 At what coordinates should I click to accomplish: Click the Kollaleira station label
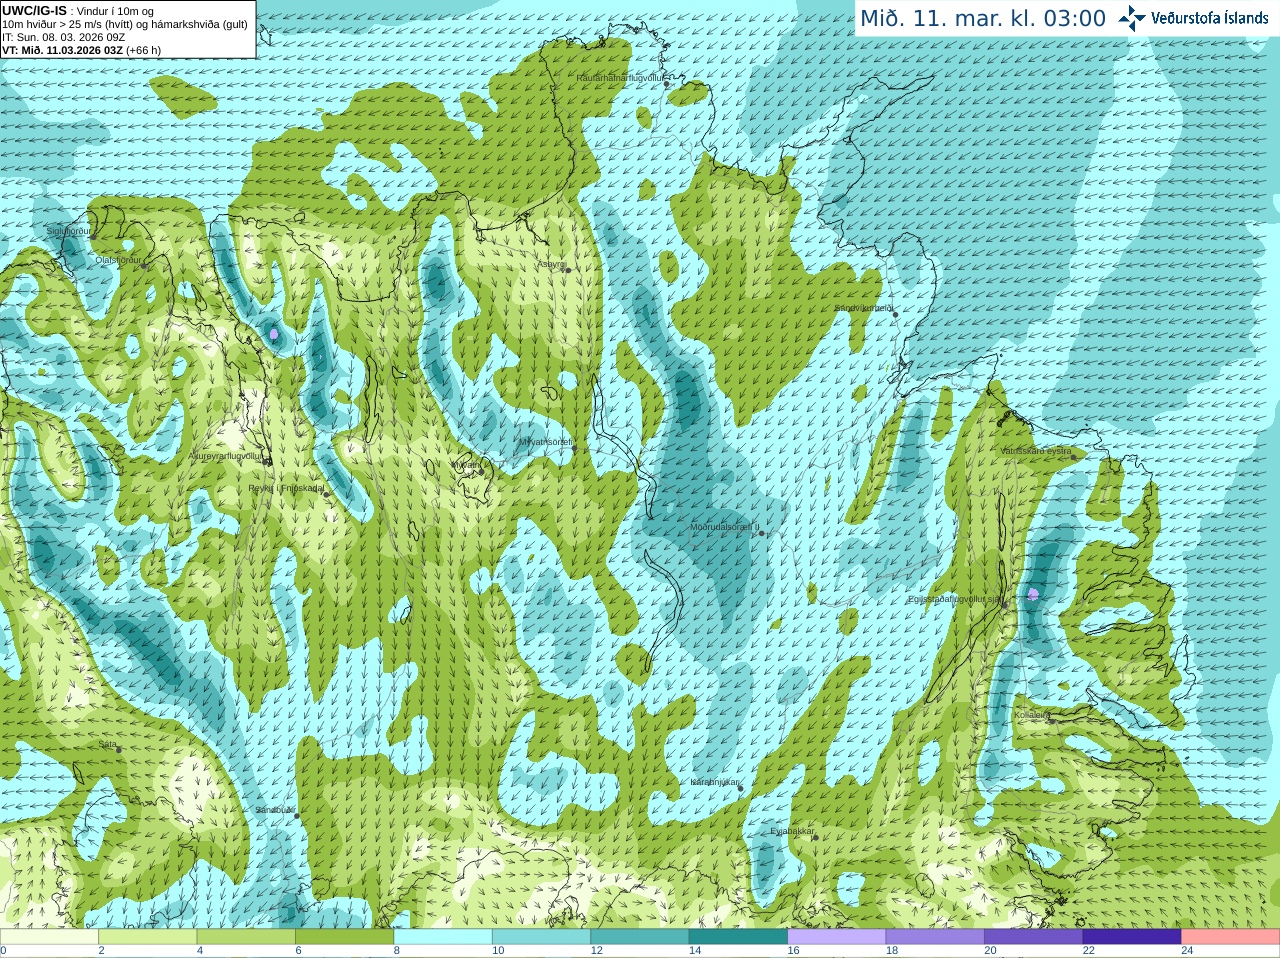[1031, 715]
